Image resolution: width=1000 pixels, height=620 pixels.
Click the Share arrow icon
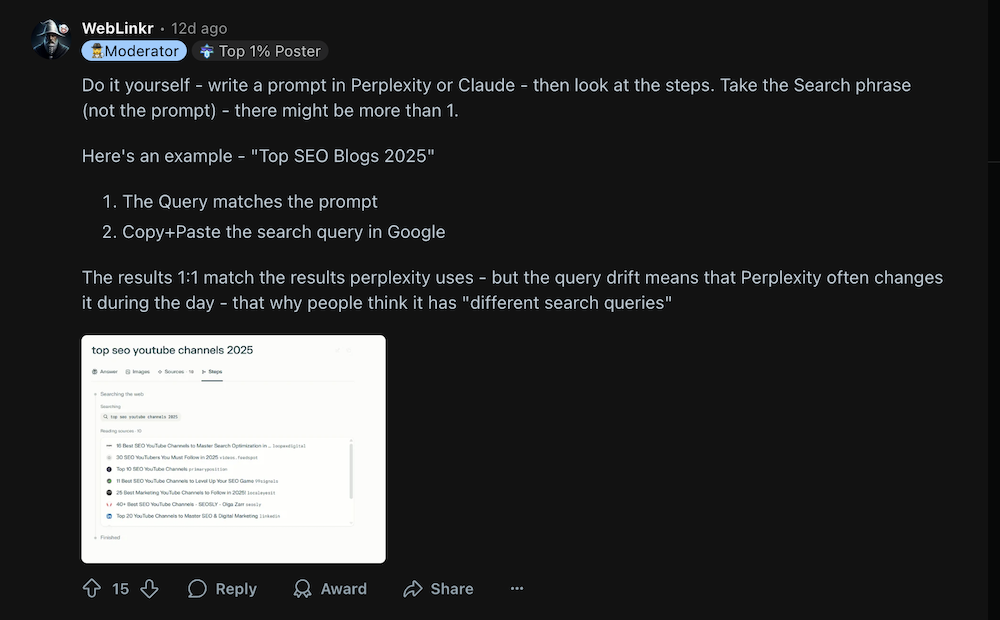tap(413, 589)
